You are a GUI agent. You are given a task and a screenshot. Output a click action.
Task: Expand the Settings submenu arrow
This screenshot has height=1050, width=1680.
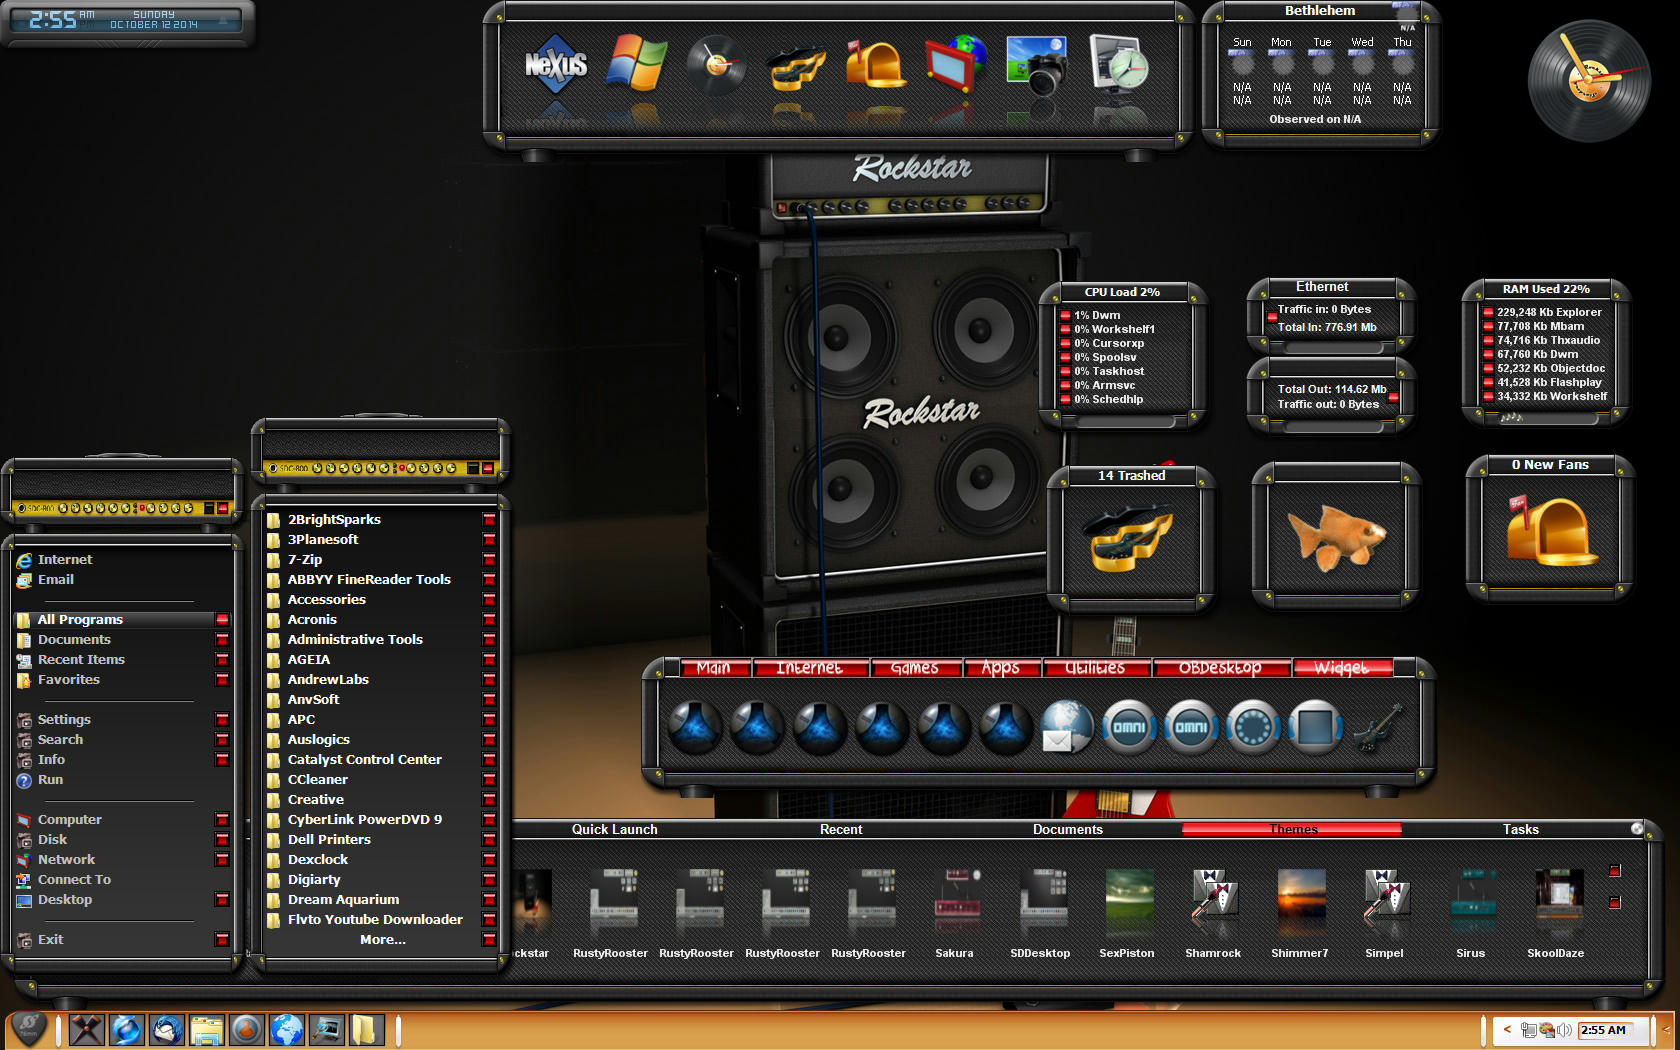point(222,720)
